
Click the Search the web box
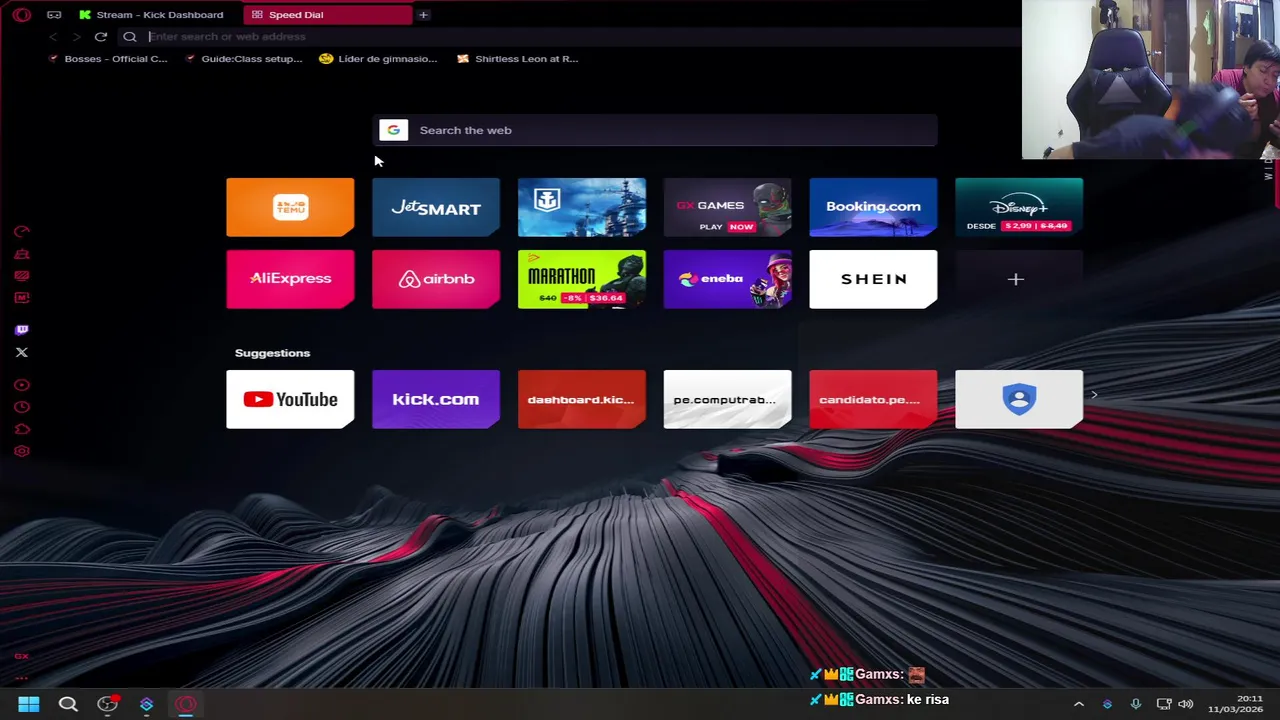pyautogui.click(x=655, y=130)
